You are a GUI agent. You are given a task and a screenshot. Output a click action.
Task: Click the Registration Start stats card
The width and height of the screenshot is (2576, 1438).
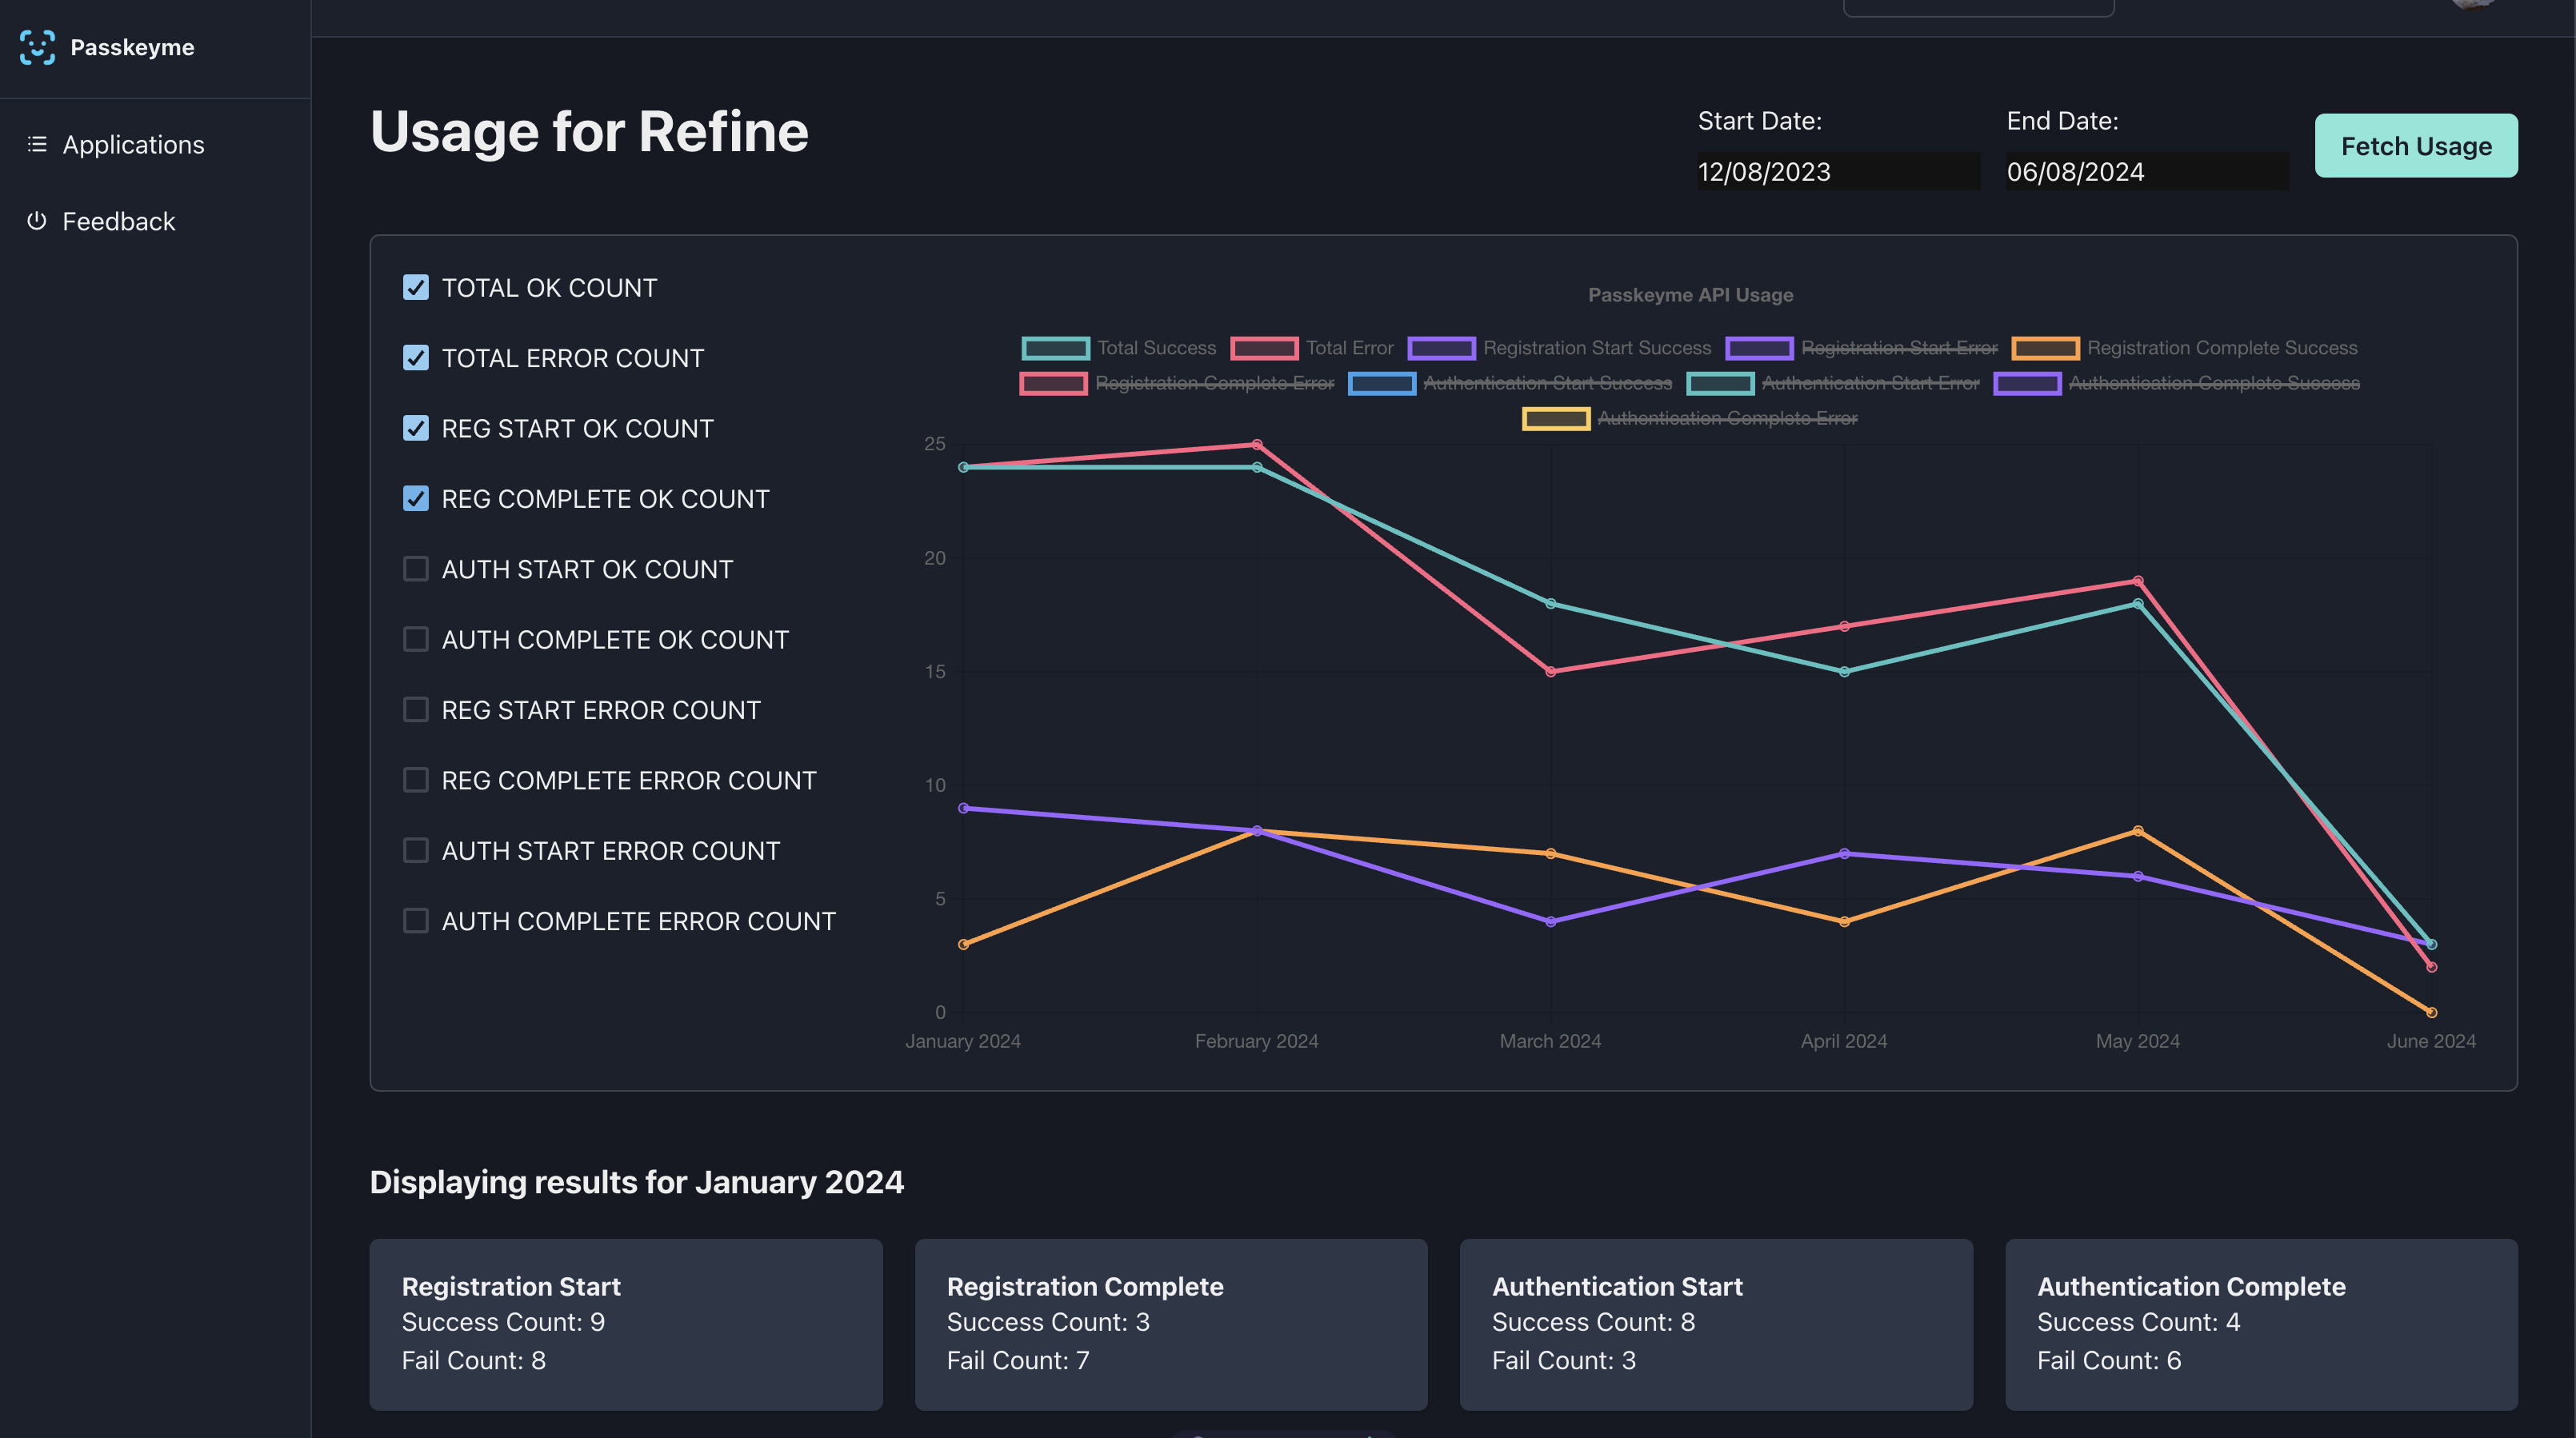point(626,1324)
